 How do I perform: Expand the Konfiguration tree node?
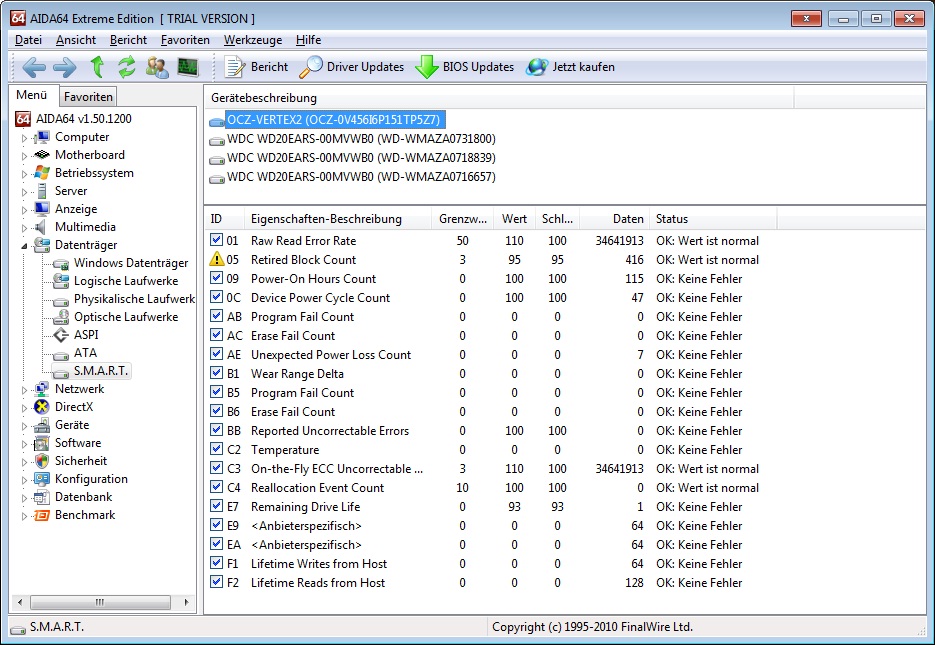coord(24,480)
